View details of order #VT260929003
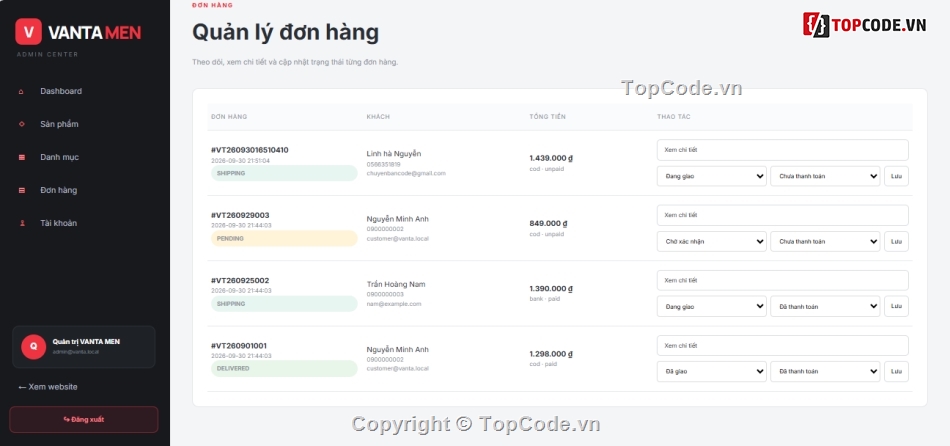Screen dimensions: 950x446 point(783,215)
